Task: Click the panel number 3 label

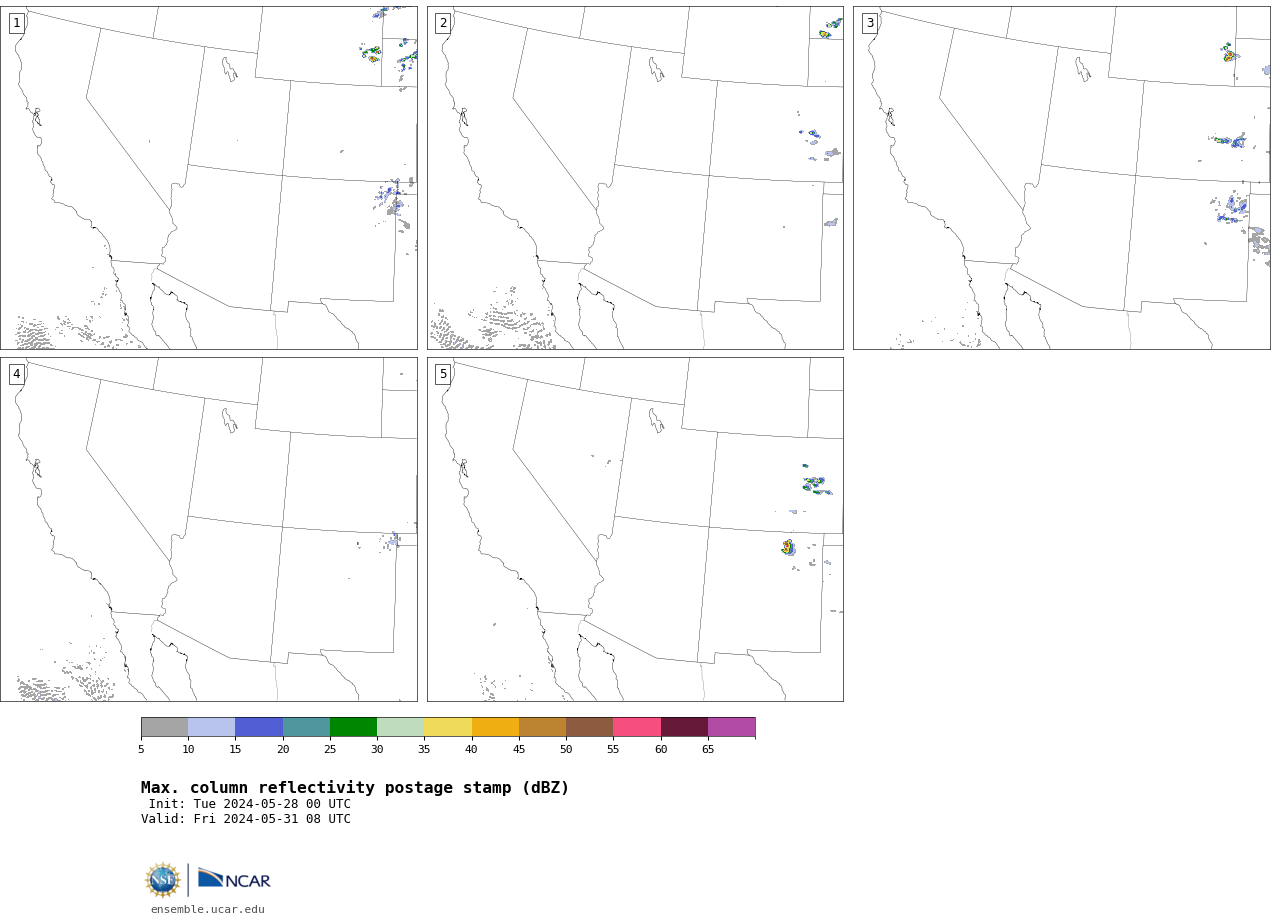Action: point(870,23)
